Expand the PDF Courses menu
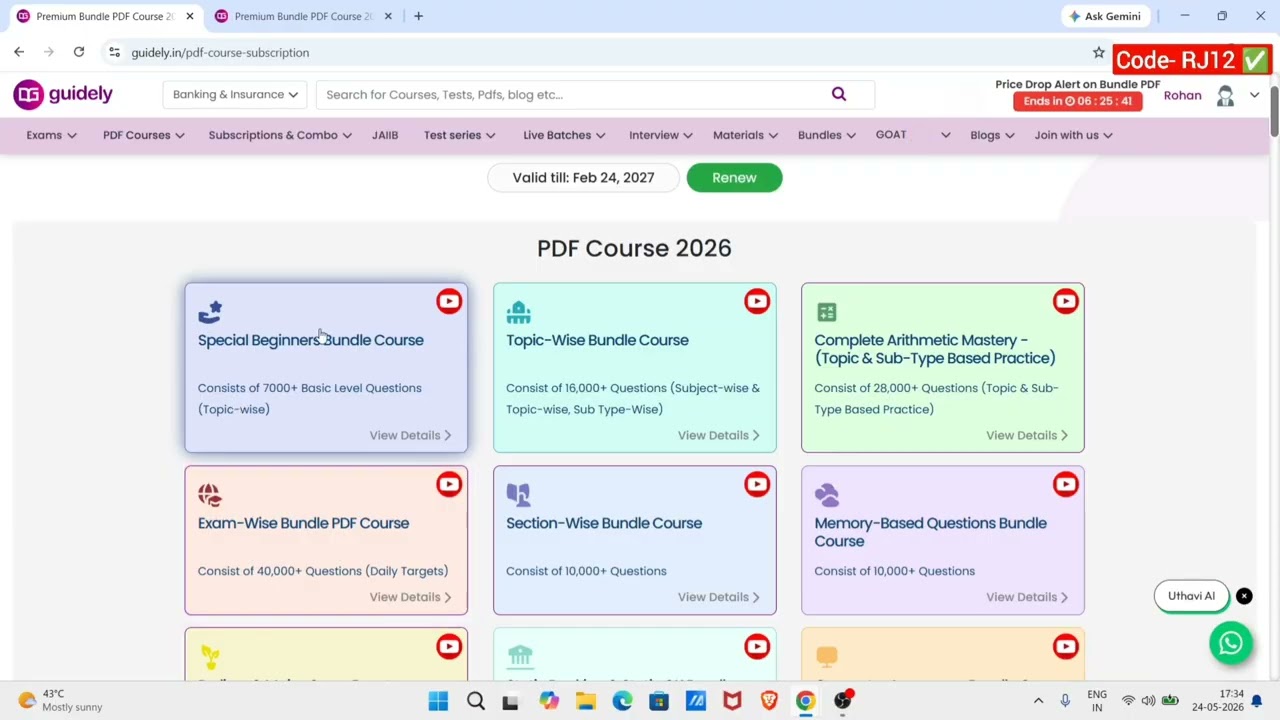Image resolution: width=1280 pixels, height=720 pixels. pyautogui.click(x=143, y=135)
